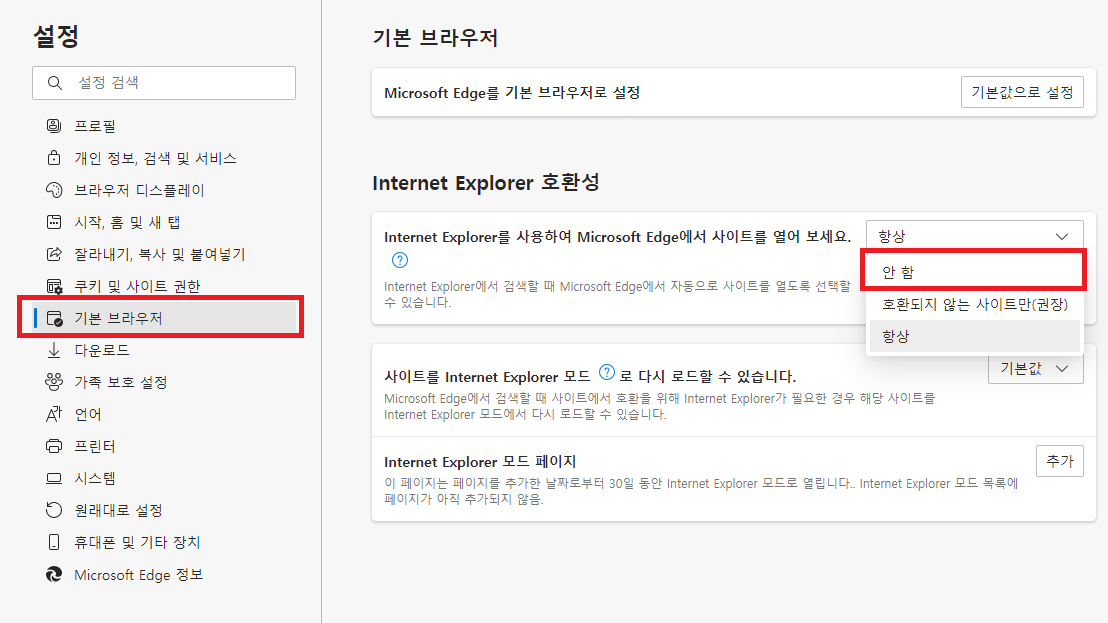This screenshot has height=623, width=1108.
Task: Click the printer icon
Action: click(x=54, y=446)
